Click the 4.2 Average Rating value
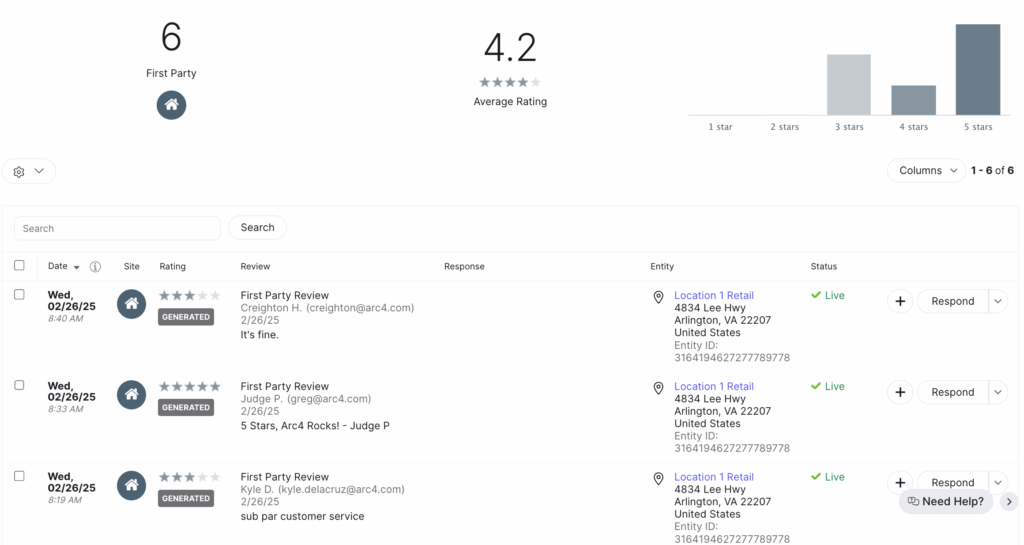This screenshot has width=1024, height=545. click(x=510, y=48)
